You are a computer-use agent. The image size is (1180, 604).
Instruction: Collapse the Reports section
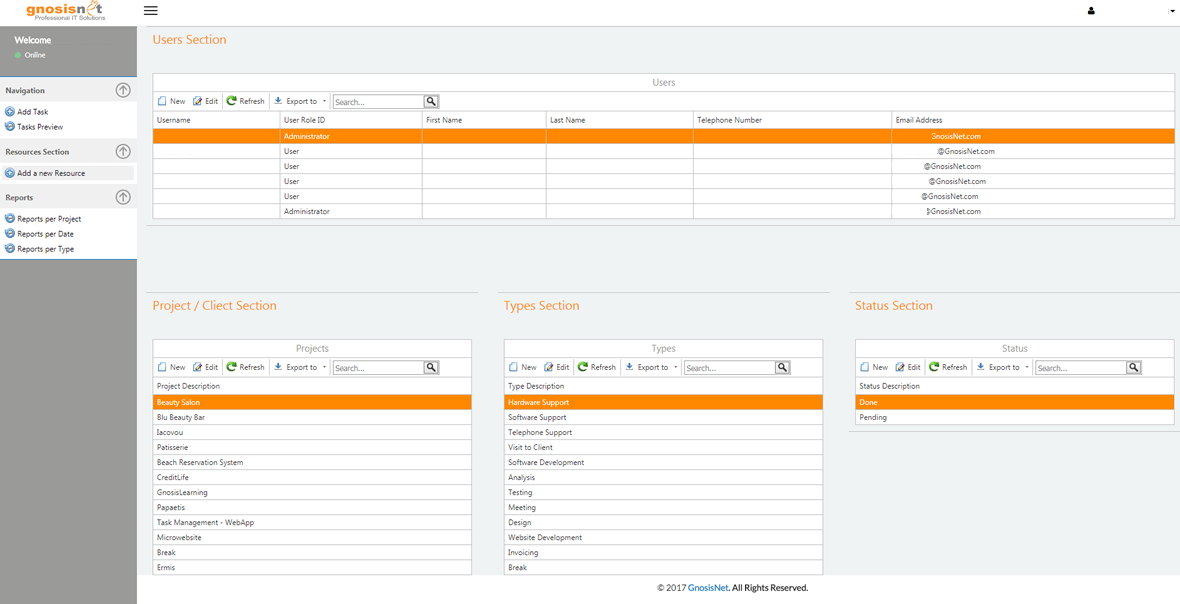pos(123,198)
